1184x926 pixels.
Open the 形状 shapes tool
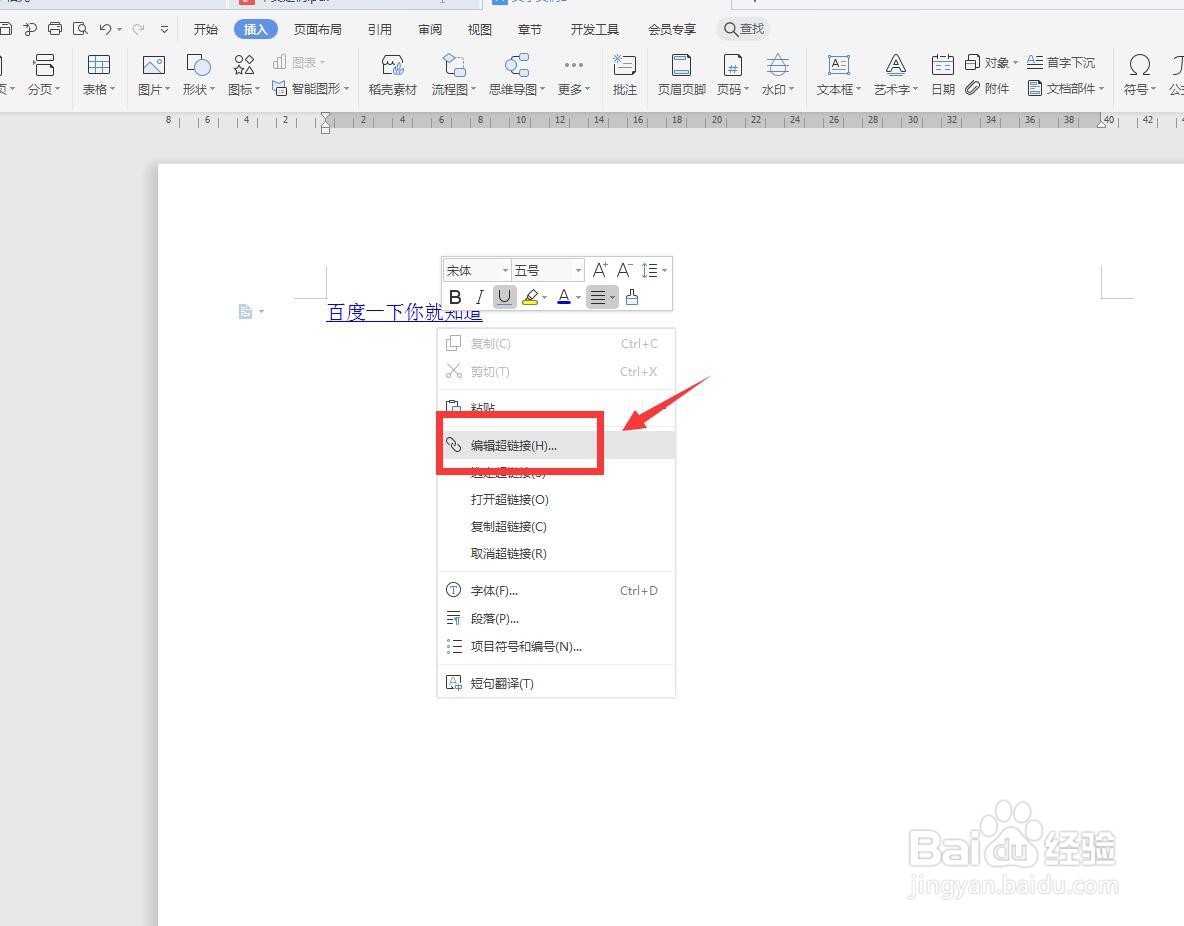199,74
